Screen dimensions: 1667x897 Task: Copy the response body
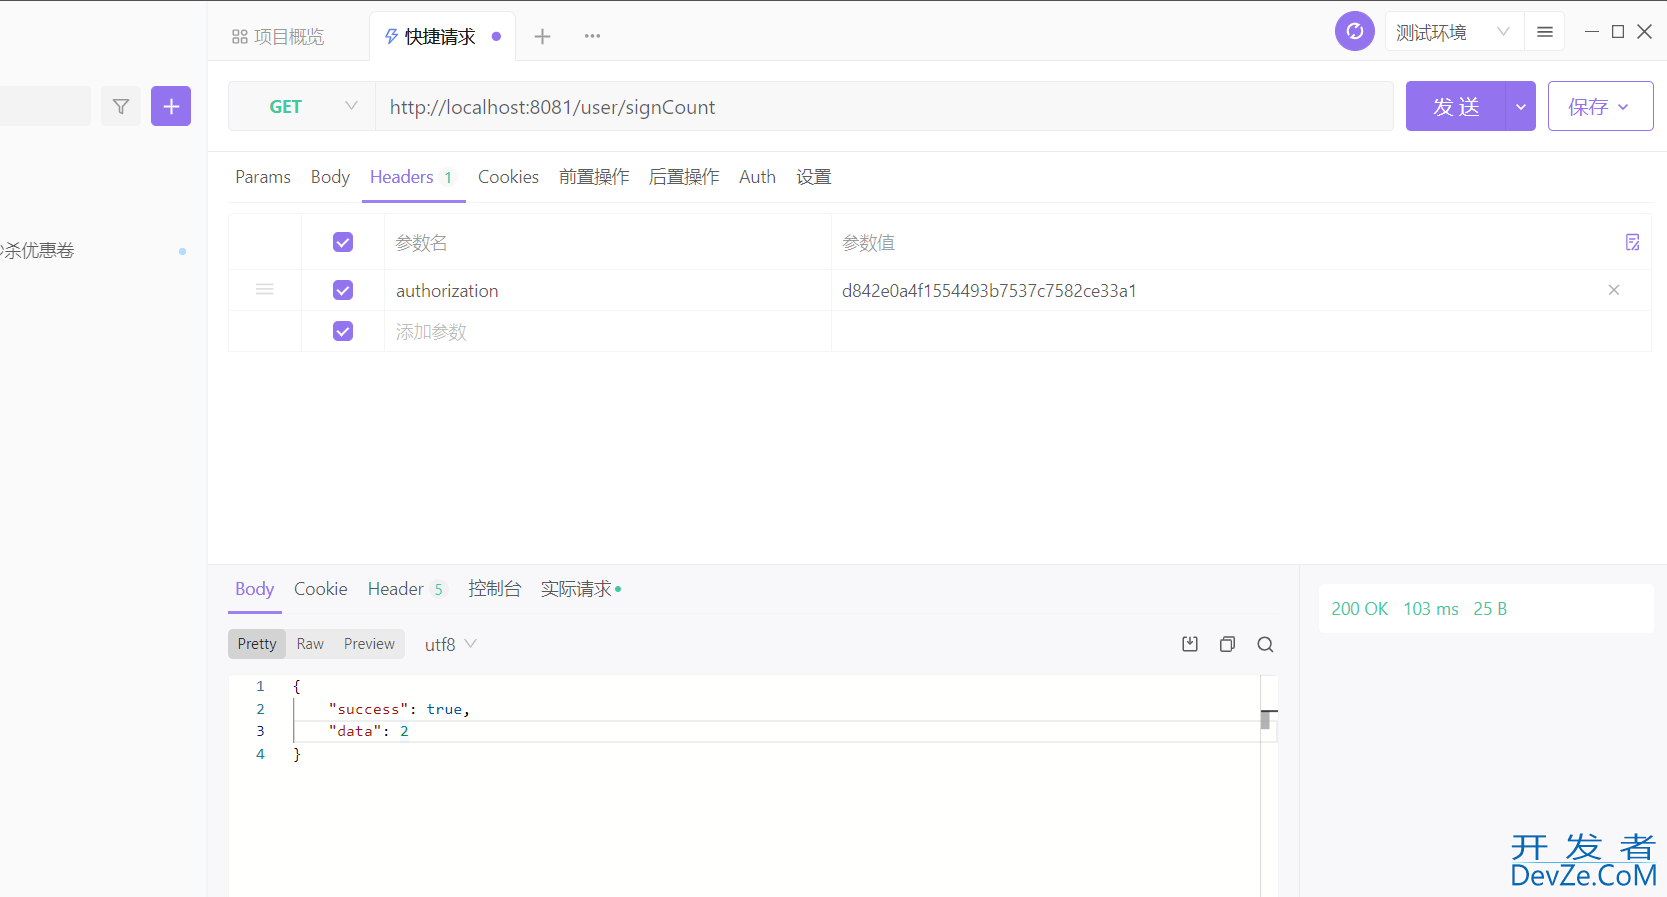1228,644
